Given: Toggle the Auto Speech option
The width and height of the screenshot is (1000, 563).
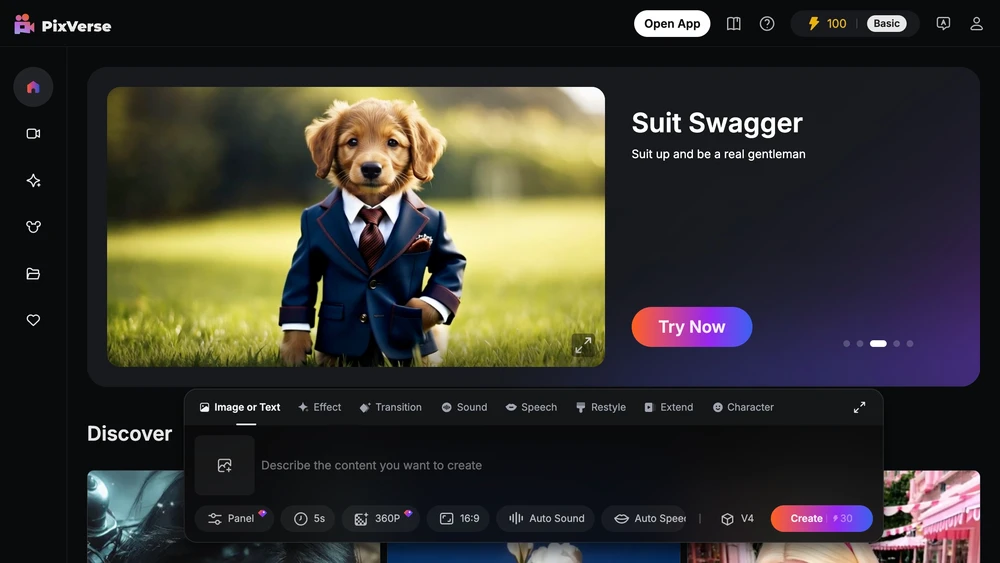Looking at the screenshot, I should (649, 518).
